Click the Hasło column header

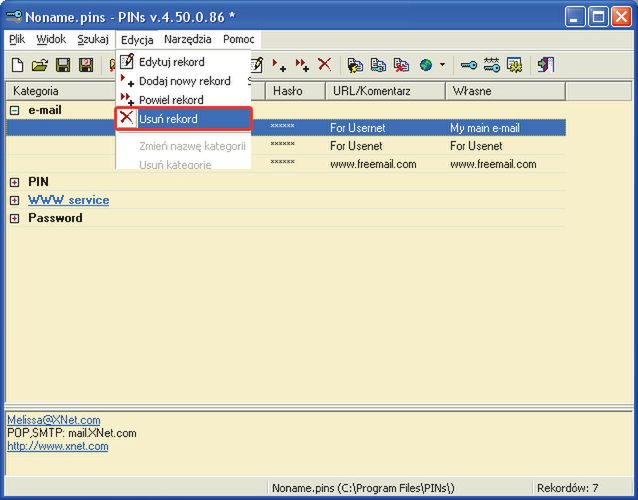295,91
